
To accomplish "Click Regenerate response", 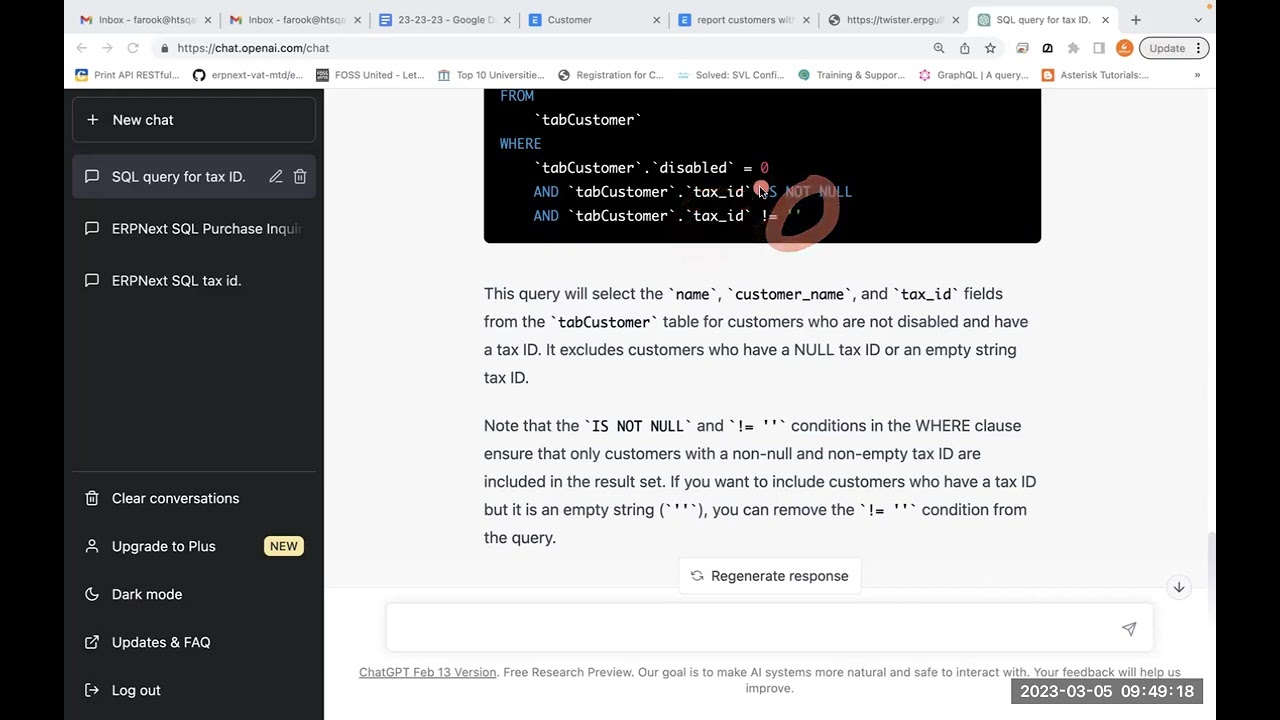I will coord(770,576).
